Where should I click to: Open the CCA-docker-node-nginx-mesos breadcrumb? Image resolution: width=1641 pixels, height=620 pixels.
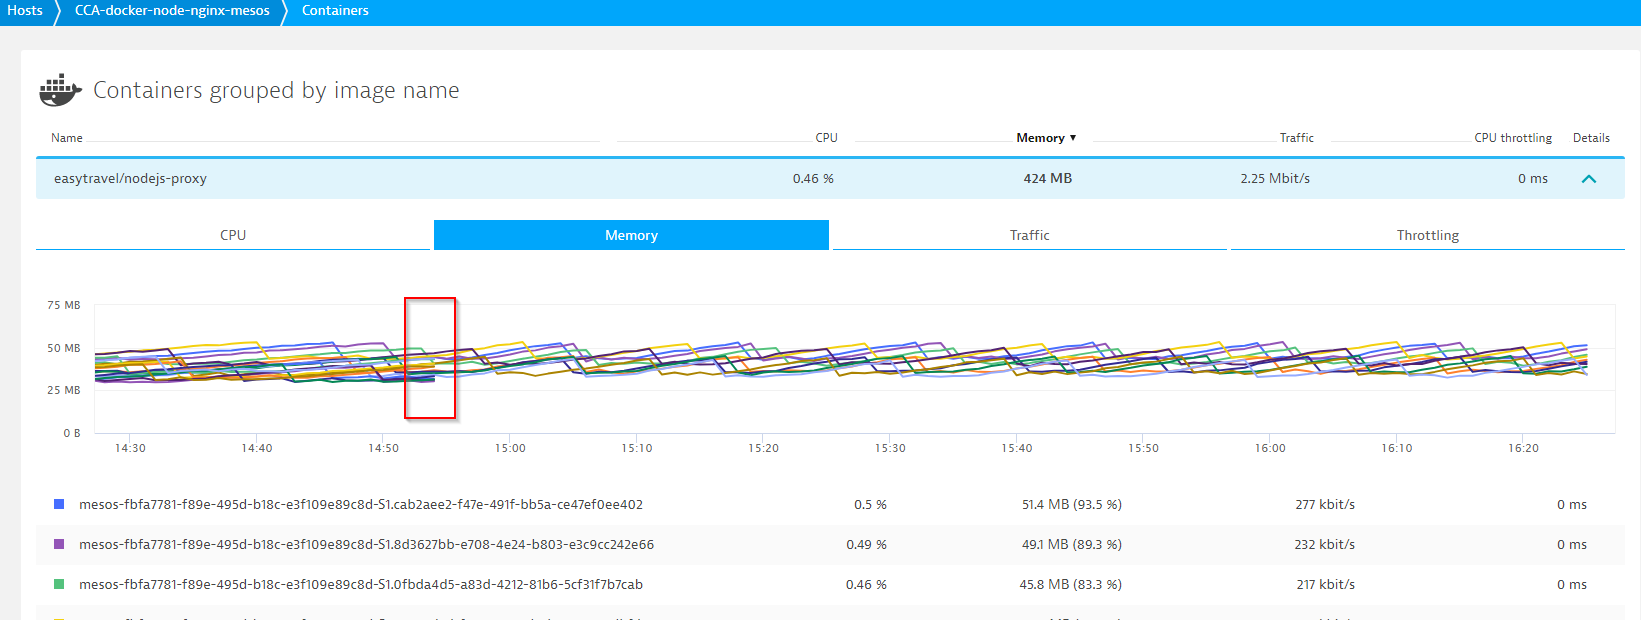coord(172,11)
